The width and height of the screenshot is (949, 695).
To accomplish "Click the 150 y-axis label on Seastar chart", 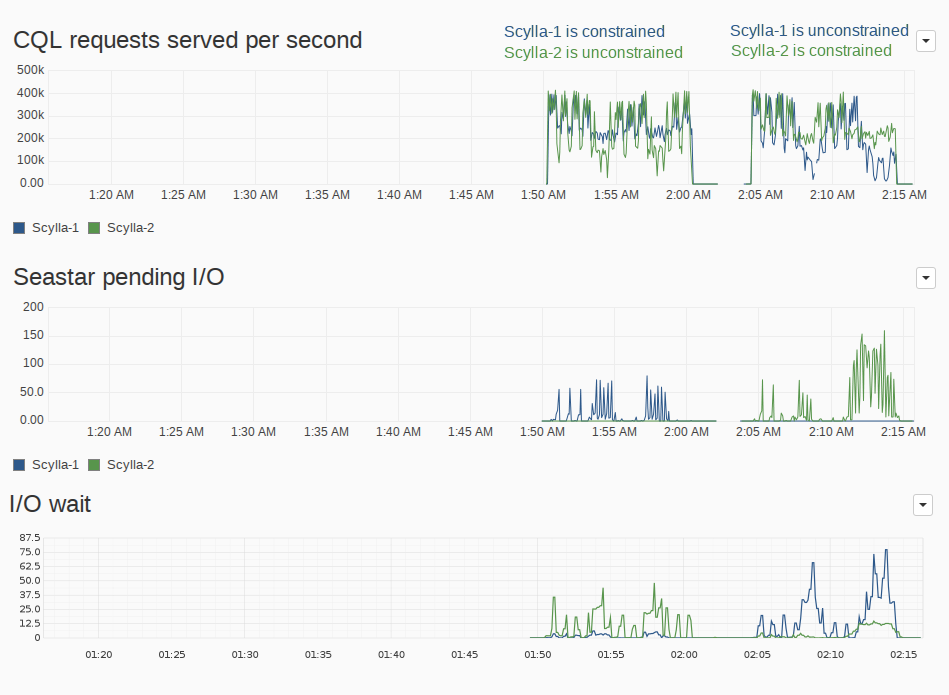I will pos(33,335).
